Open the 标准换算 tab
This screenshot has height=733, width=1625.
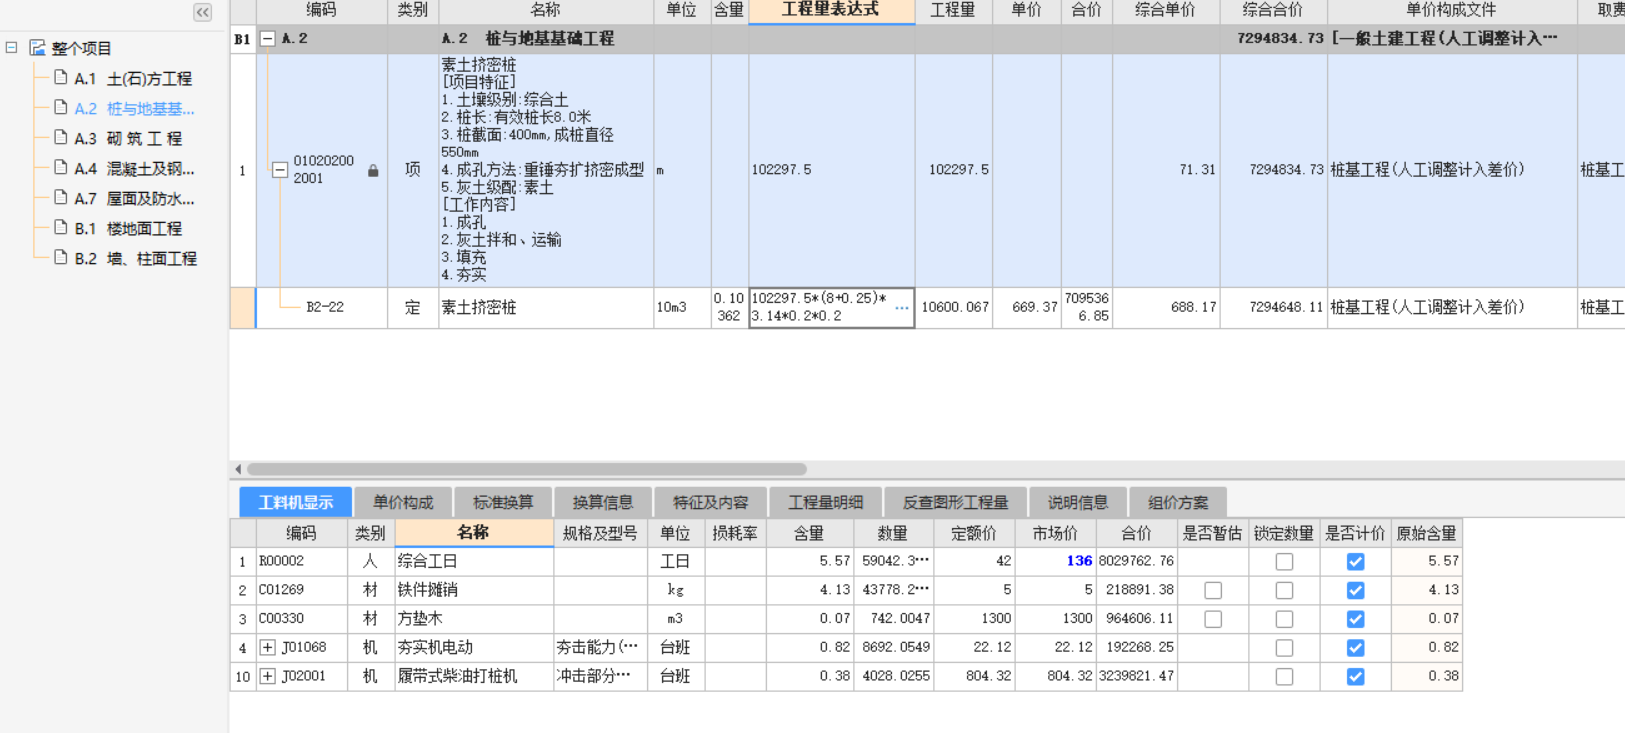(x=503, y=502)
